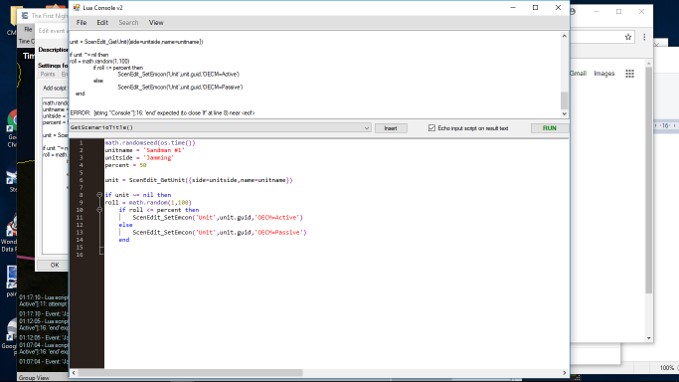679x382 pixels.
Task: Click the OECM=Active SetEmcon line
Action: pyautogui.click(x=217, y=217)
